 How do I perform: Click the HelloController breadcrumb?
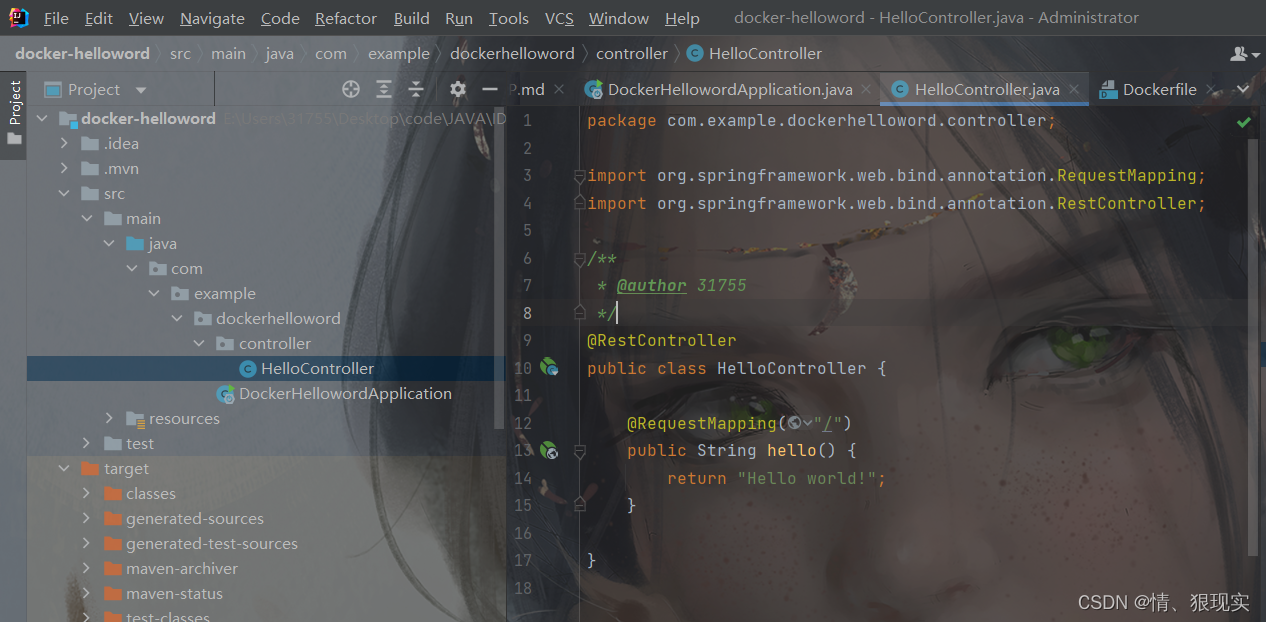pos(755,54)
